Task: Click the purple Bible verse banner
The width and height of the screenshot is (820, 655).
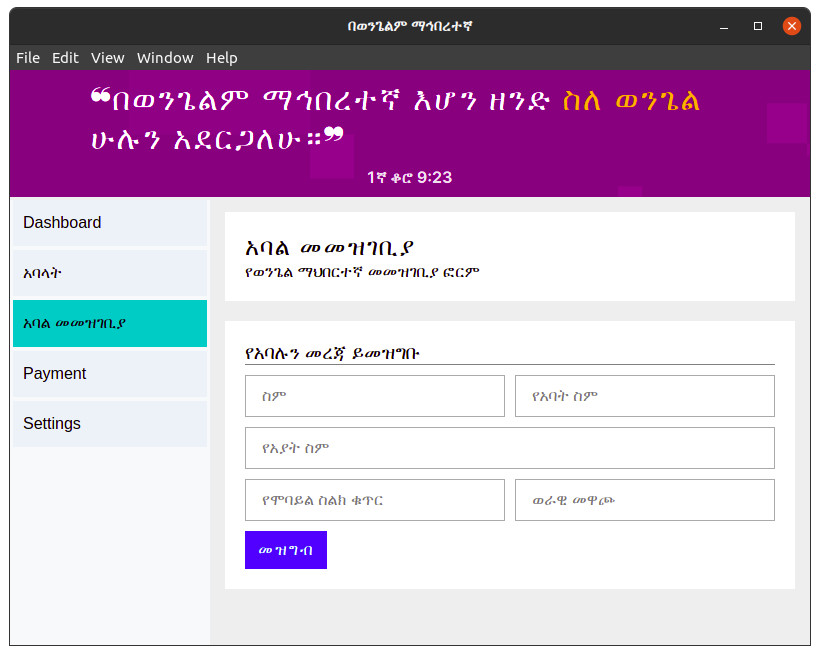Action: point(410,130)
